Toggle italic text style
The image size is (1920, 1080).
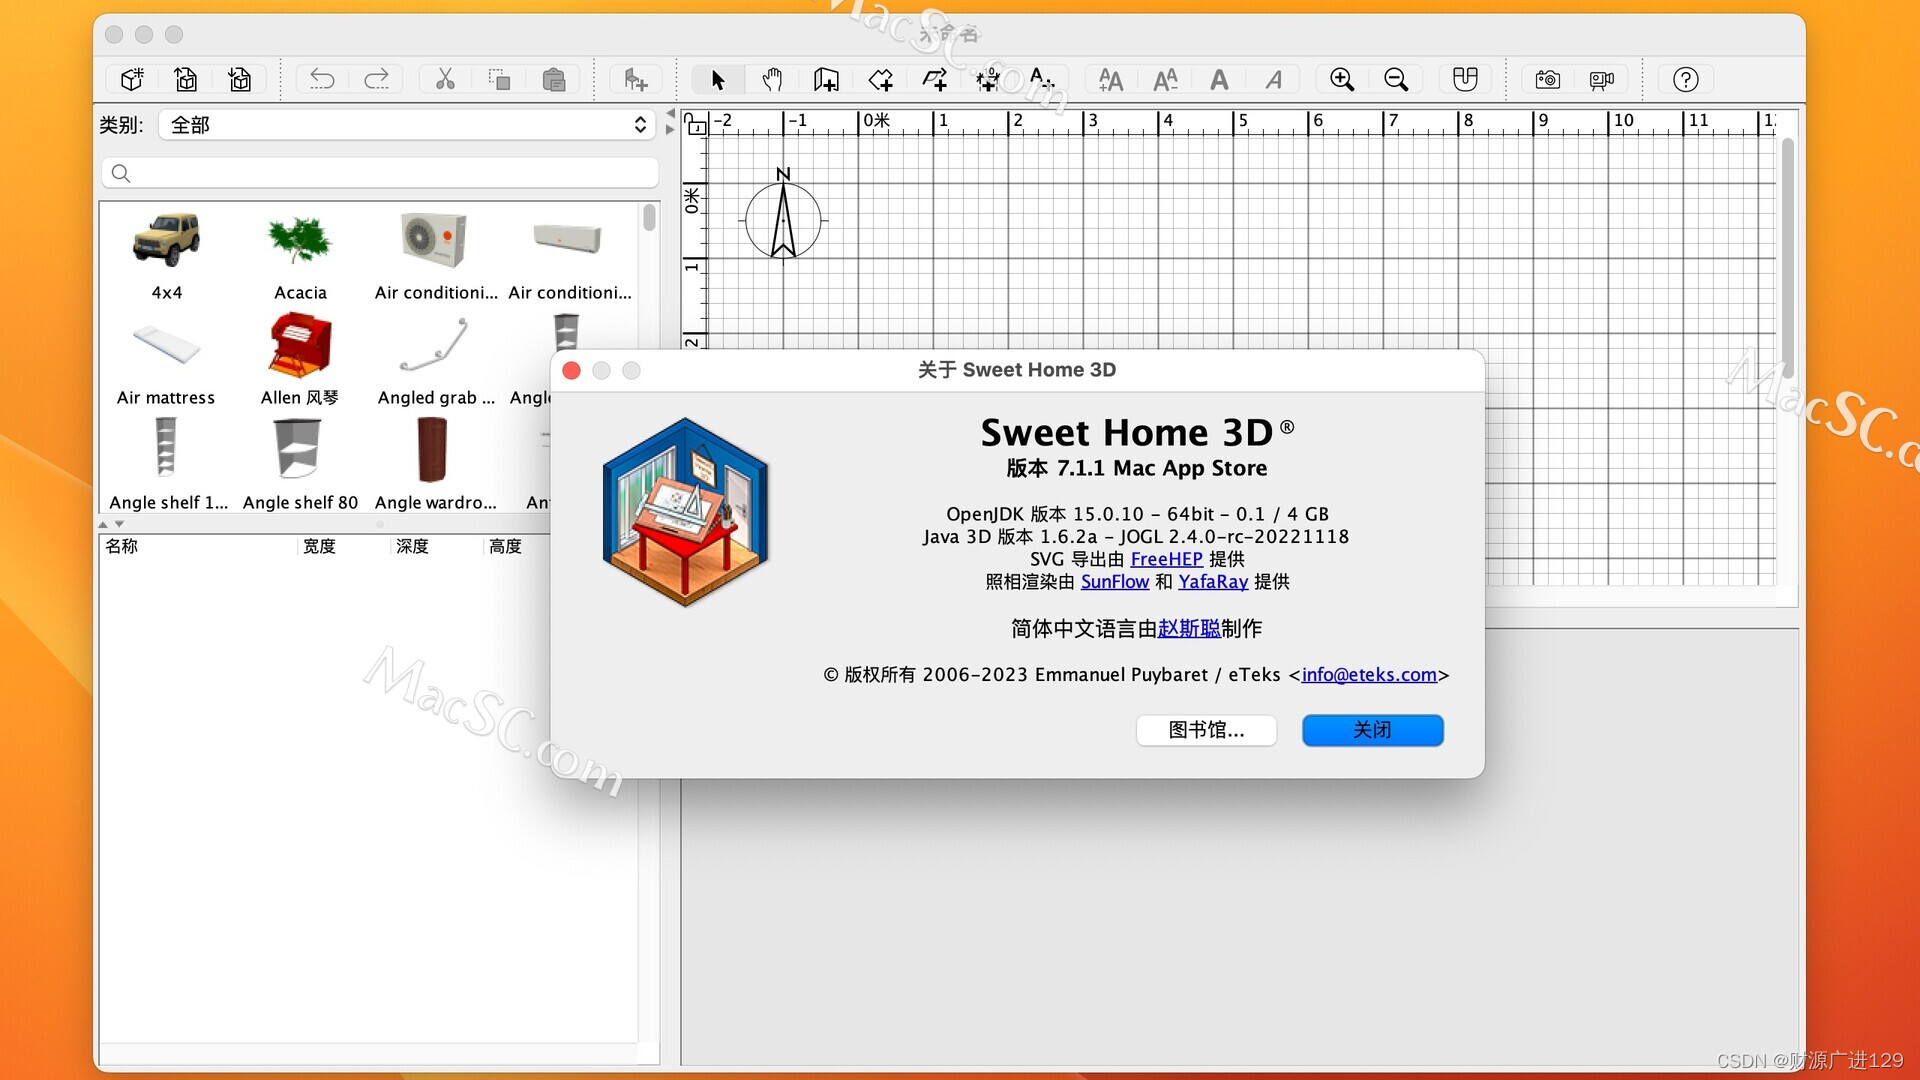(1273, 79)
